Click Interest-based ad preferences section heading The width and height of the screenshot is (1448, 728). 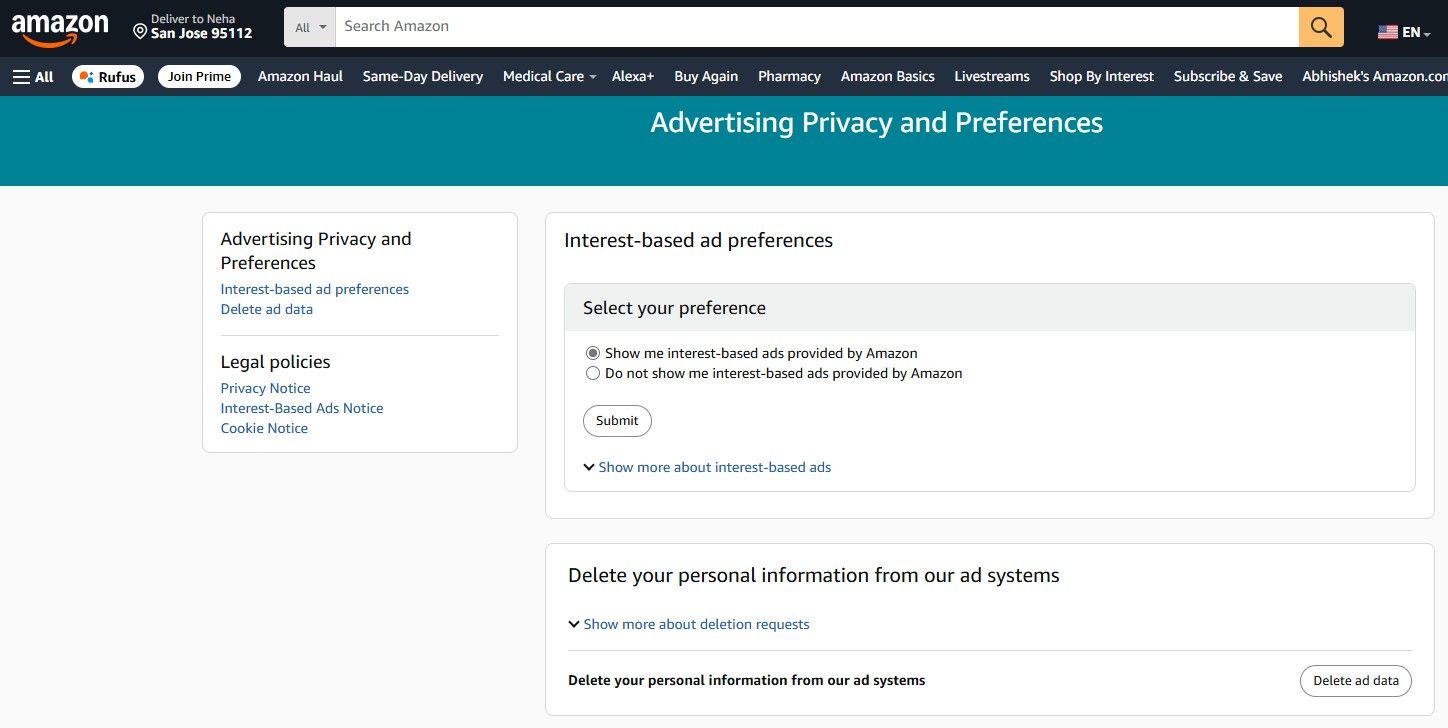698,240
